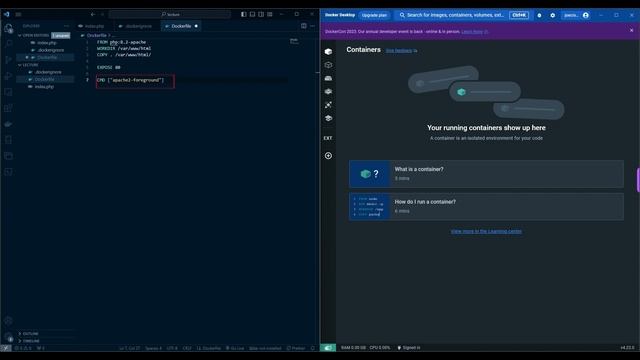Open Learning Center in Docker sidebar

[x=328, y=118]
